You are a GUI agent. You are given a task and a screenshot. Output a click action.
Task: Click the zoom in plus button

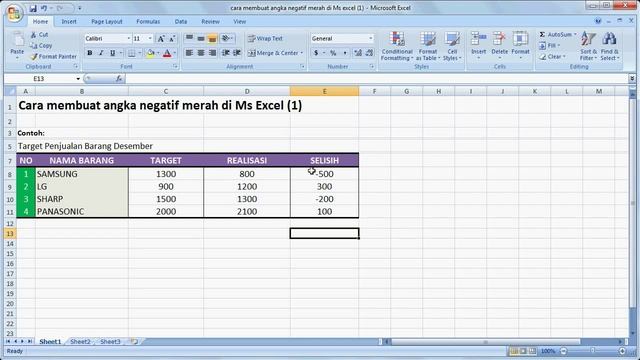622,351
